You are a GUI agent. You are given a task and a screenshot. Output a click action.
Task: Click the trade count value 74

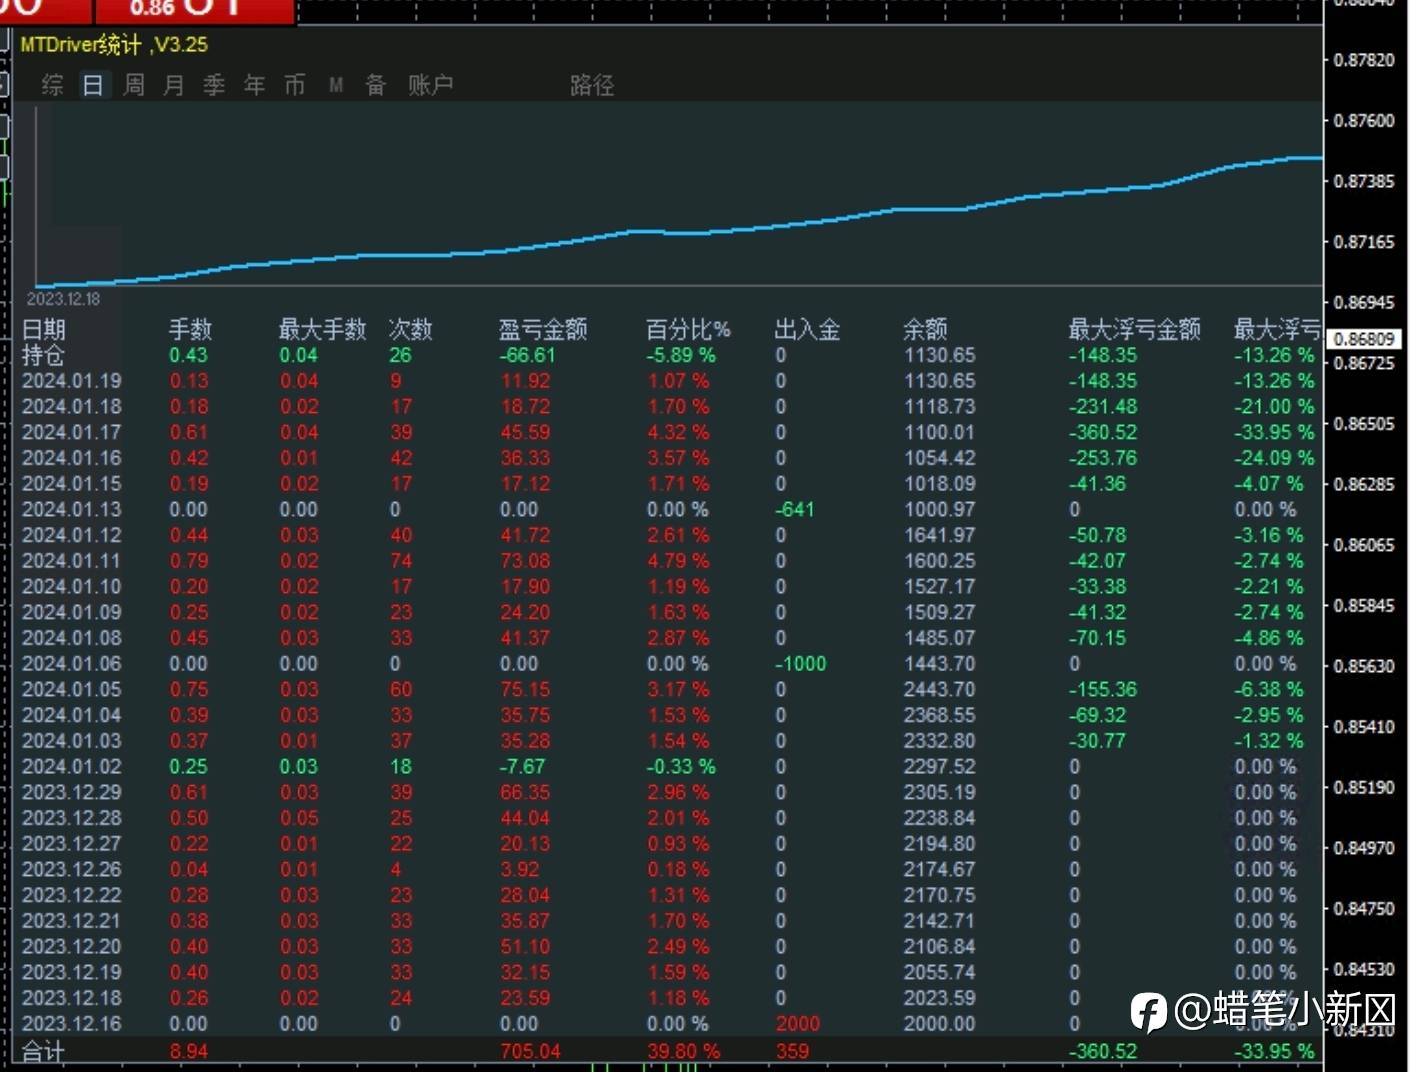pyautogui.click(x=401, y=561)
